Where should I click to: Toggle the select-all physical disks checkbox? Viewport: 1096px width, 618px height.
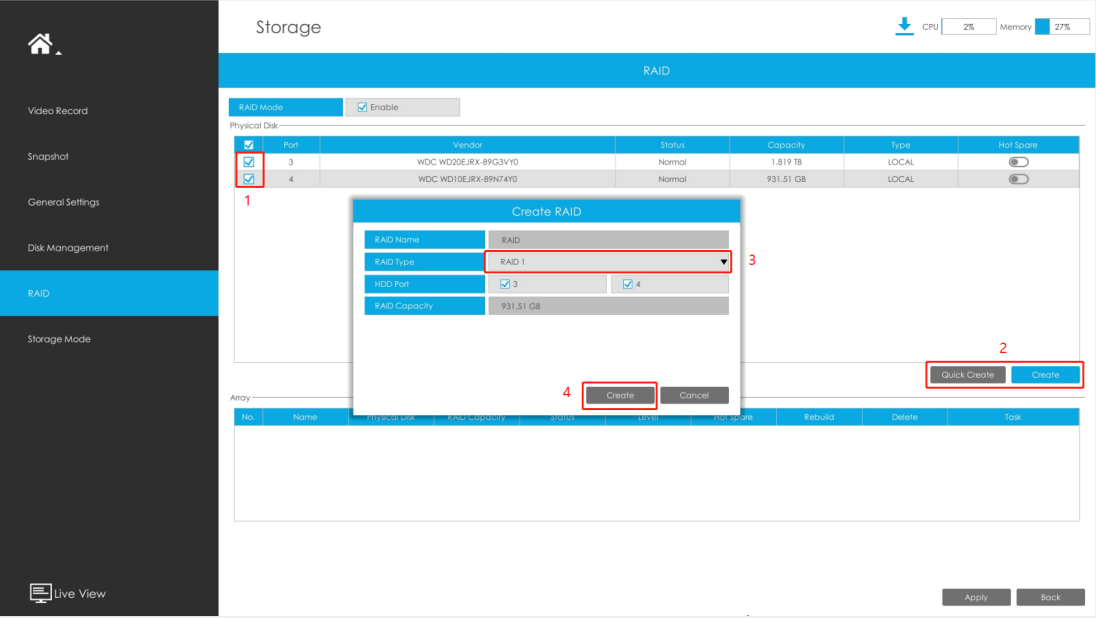[x=249, y=145]
